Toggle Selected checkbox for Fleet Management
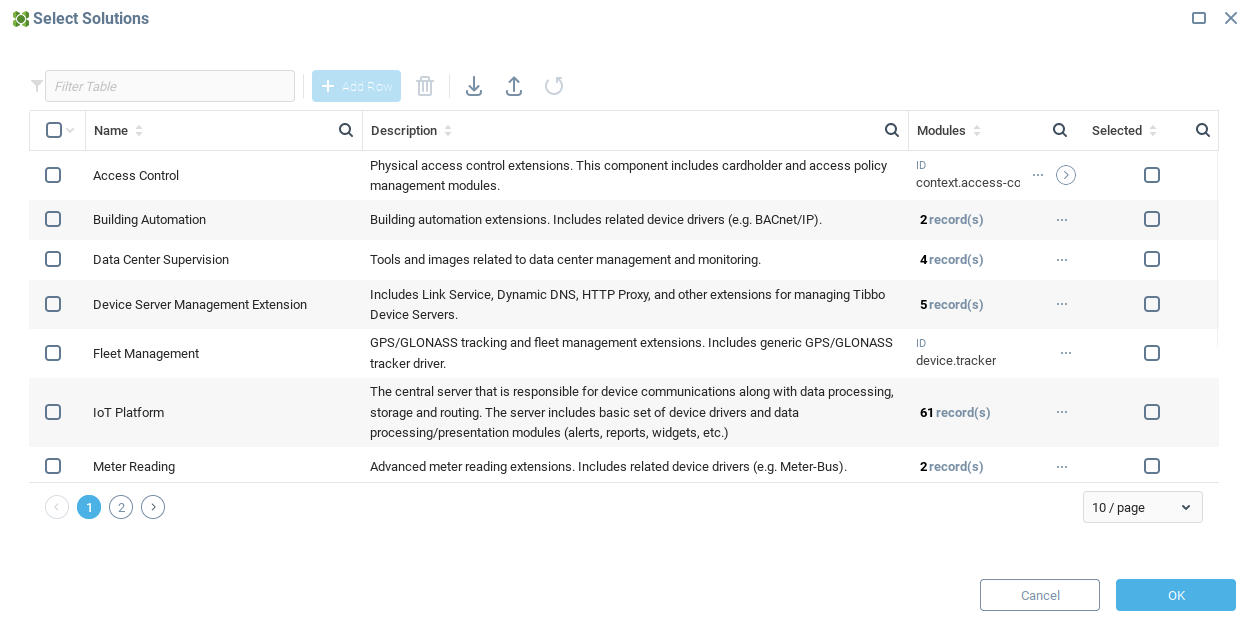Screen dimensions: 1245x623 (x=1152, y=353)
